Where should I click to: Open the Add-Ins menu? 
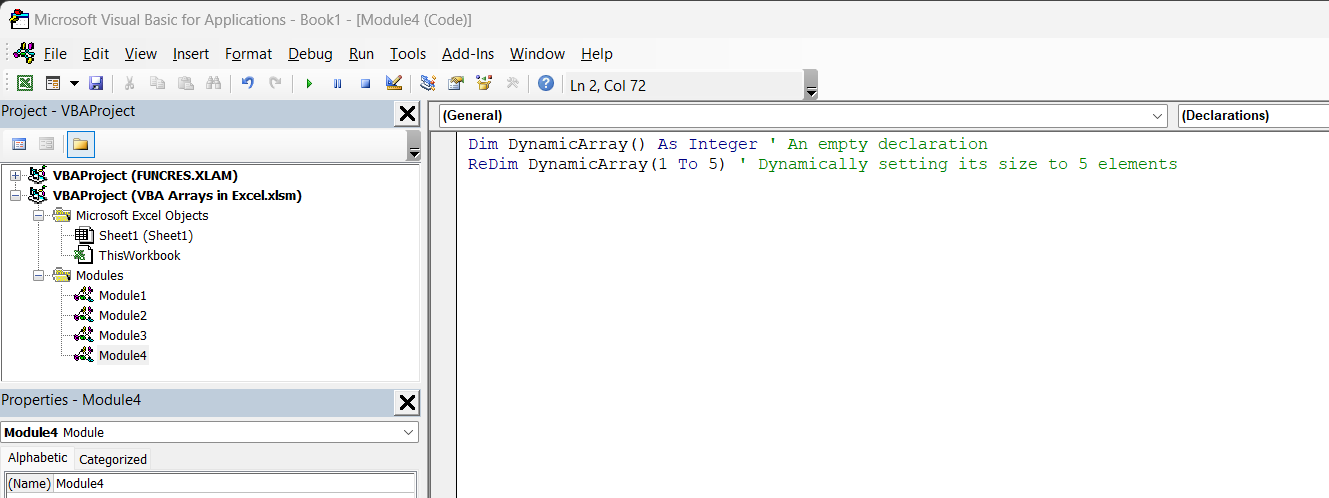click(468, 54)
